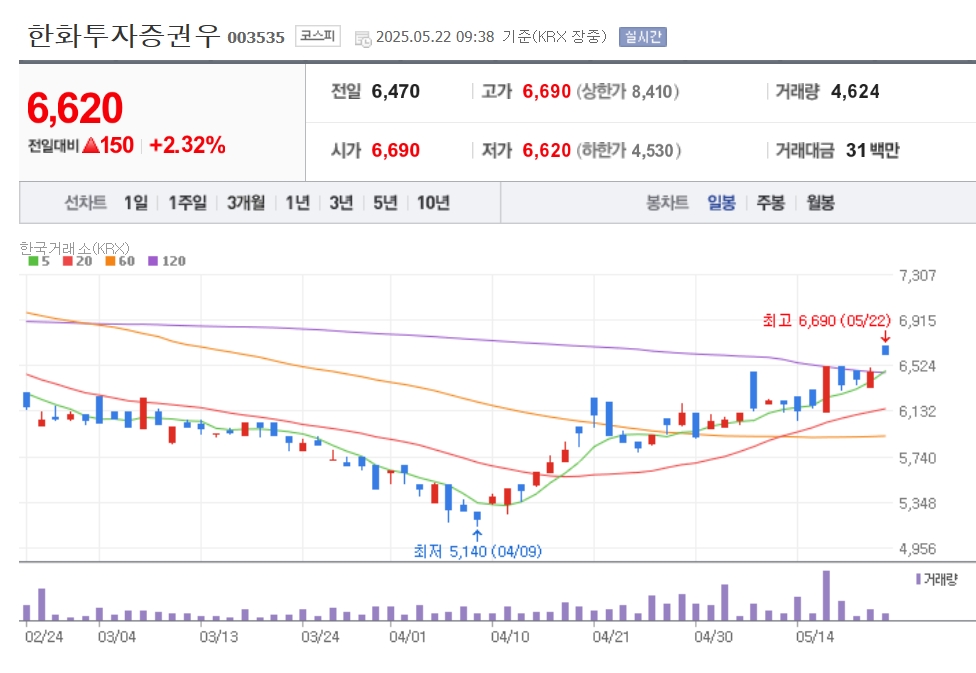
Task: Click the 최고 6,690 high price marker
Action: (x=827, y=321)
